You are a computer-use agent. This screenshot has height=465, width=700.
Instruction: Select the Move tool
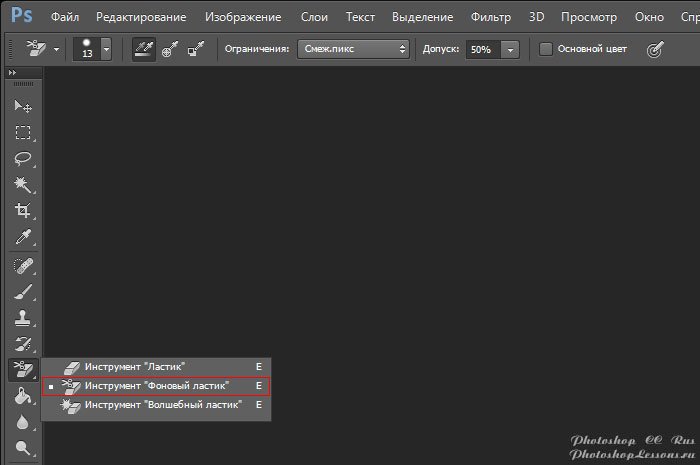(22, 106)
